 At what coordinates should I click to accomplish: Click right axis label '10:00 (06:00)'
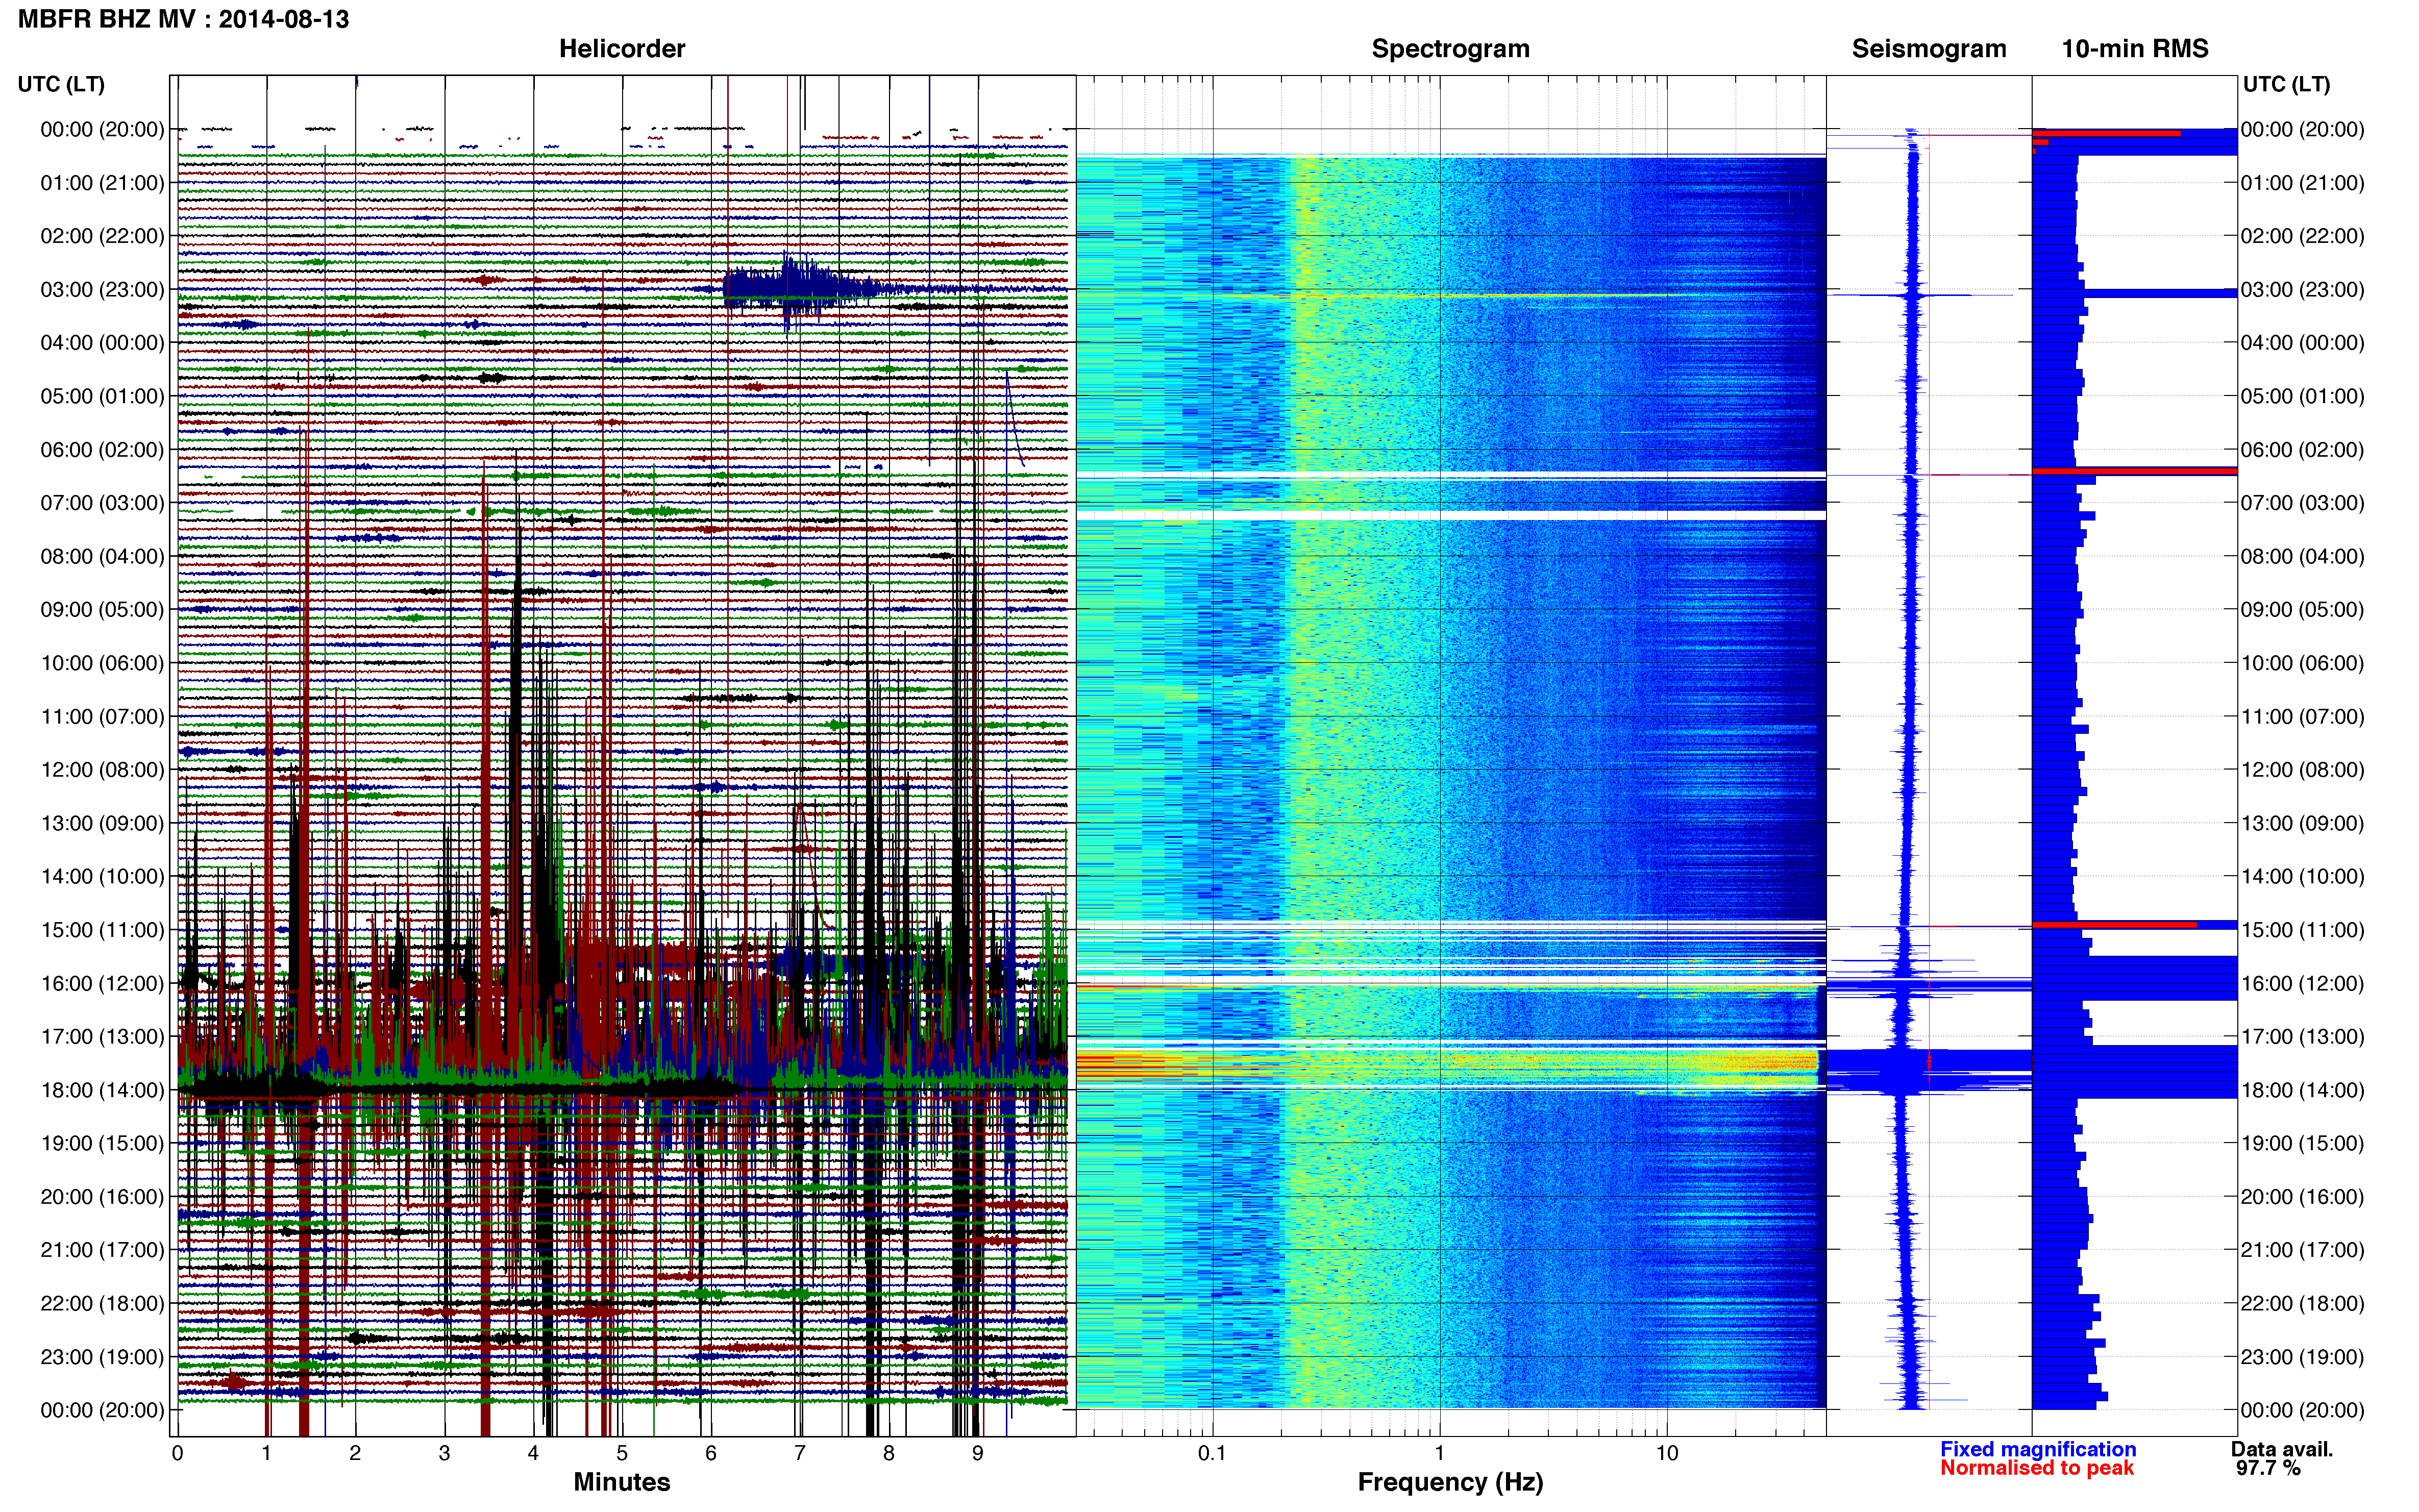pos(2302,663)
